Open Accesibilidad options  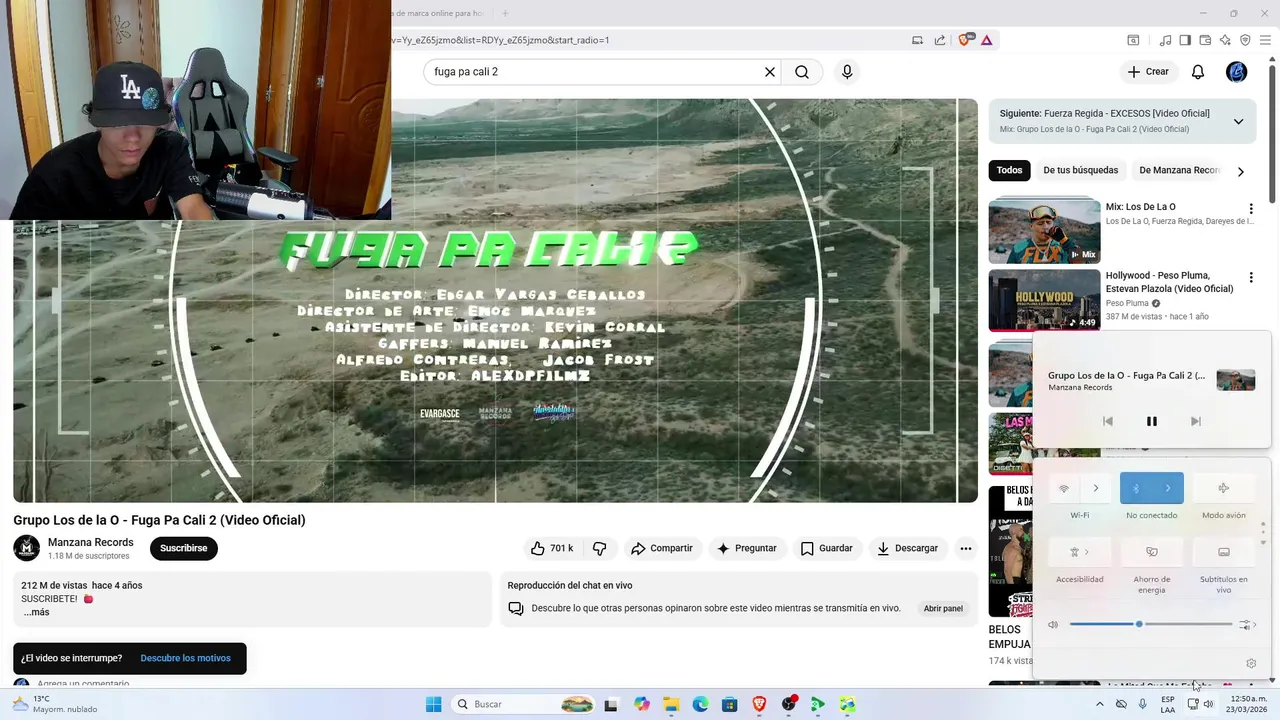(1080, 552)
